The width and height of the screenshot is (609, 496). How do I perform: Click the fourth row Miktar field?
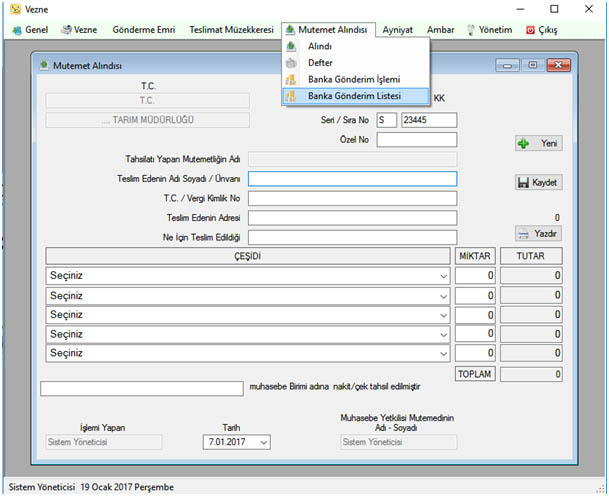point(475,334)
